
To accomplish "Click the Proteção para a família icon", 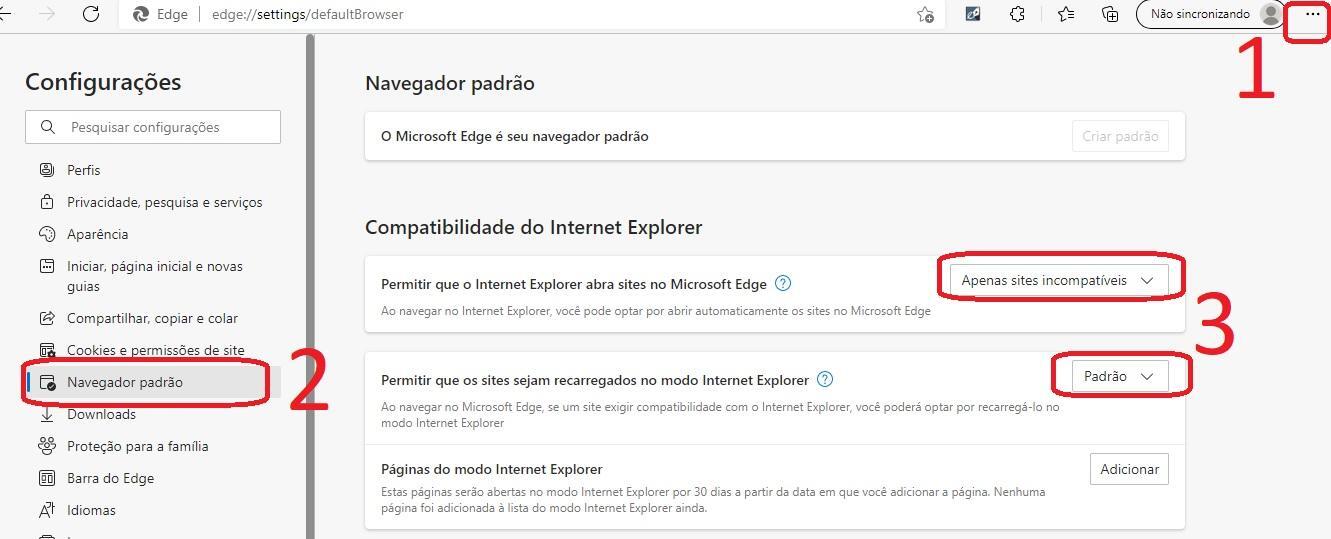I will [x=46, y=446].
